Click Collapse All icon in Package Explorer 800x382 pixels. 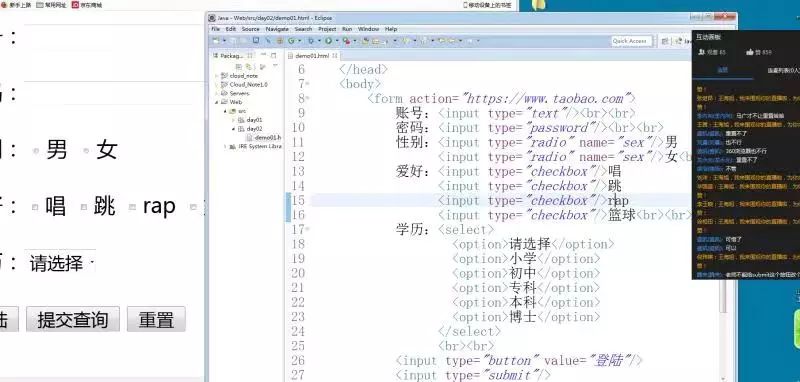pos(238,66)
